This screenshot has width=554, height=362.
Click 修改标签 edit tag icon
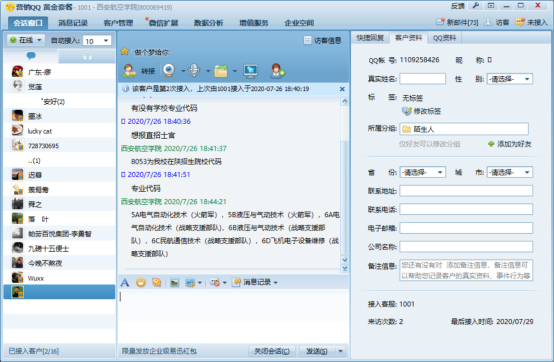point(421,111)
